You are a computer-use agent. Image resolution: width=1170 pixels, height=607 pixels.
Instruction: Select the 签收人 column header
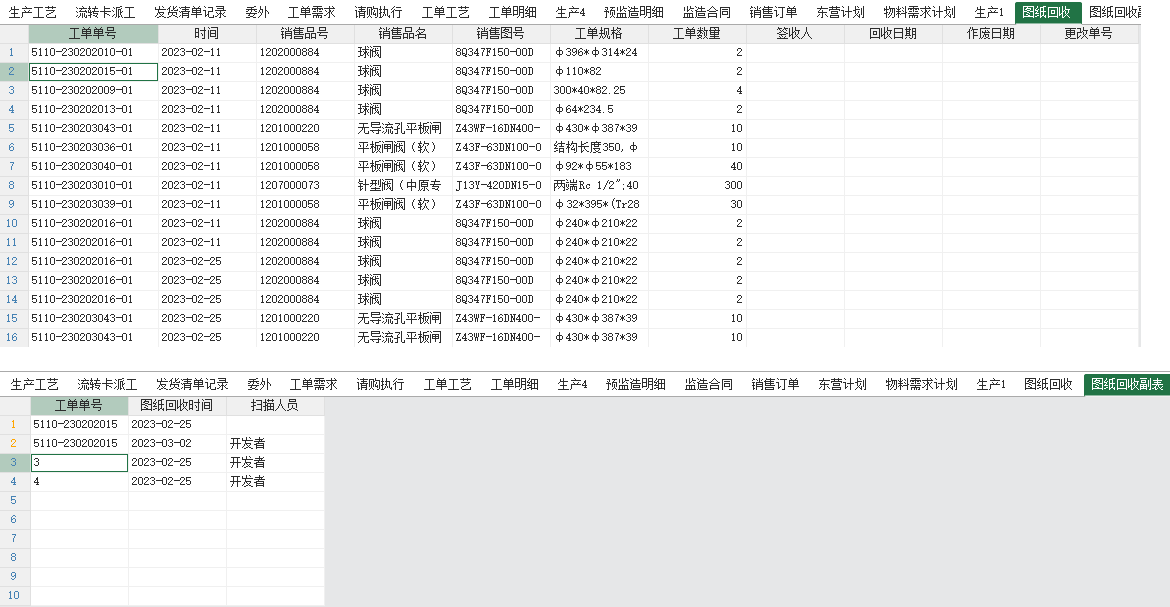coord(795,34)
